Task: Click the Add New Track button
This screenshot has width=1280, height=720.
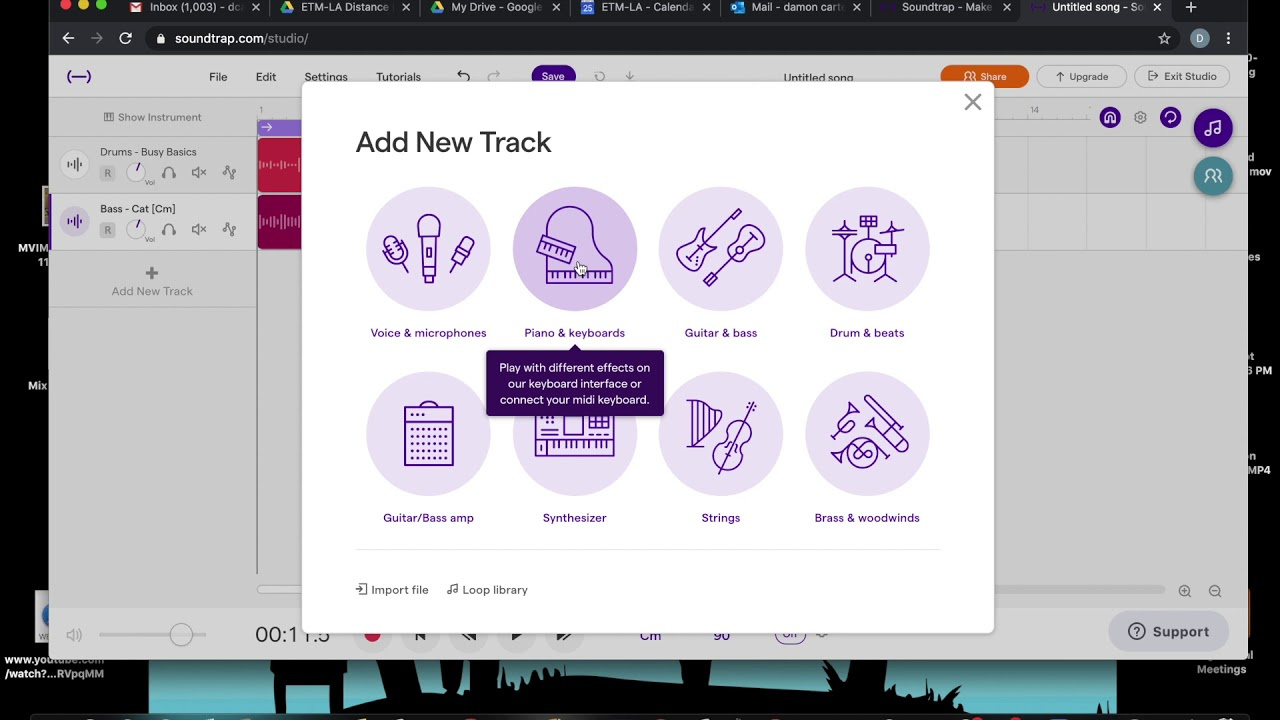Action: coord(152,282)
